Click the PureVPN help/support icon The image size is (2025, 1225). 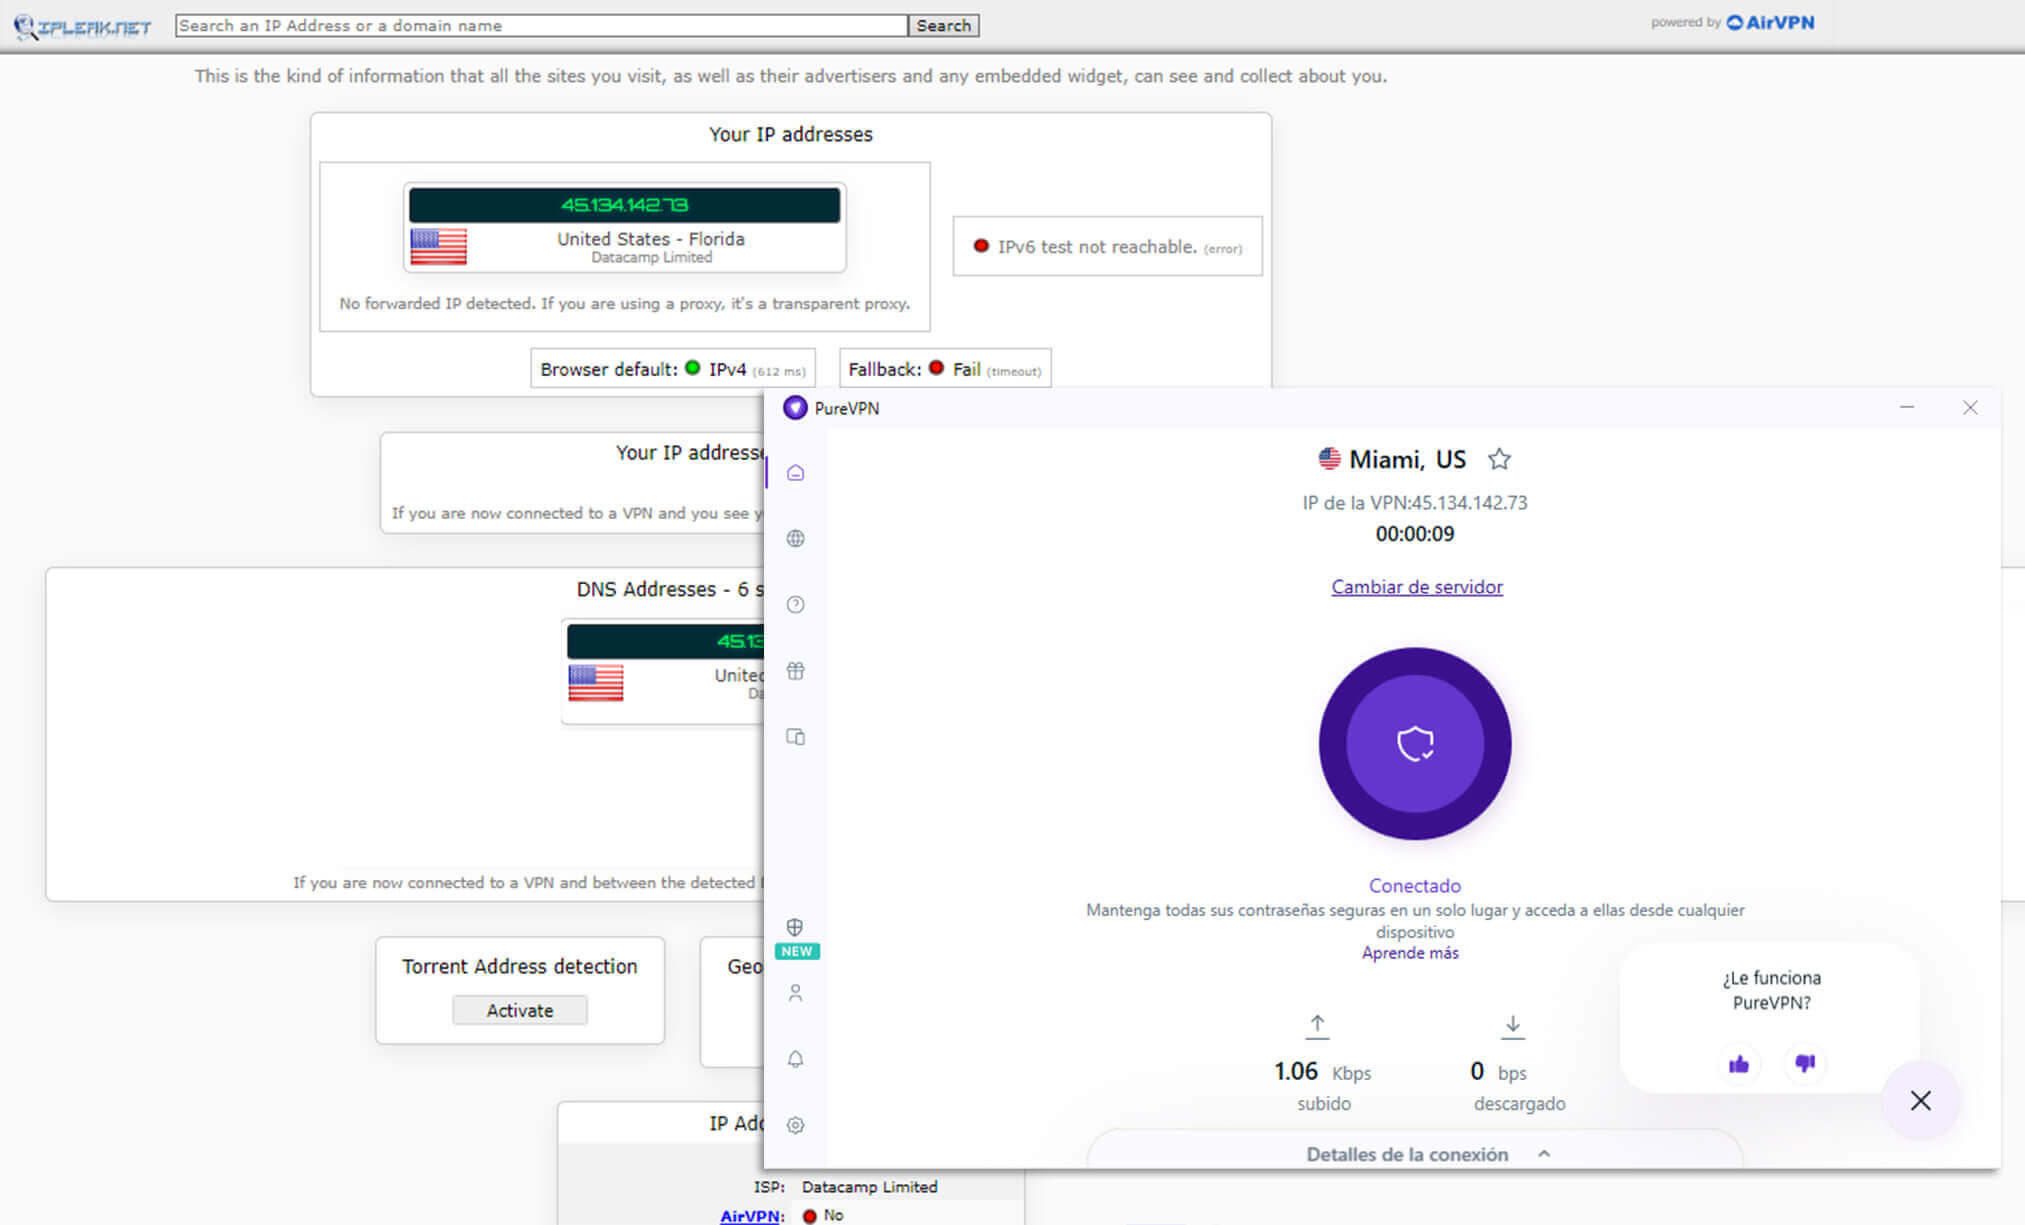[798, 605]
